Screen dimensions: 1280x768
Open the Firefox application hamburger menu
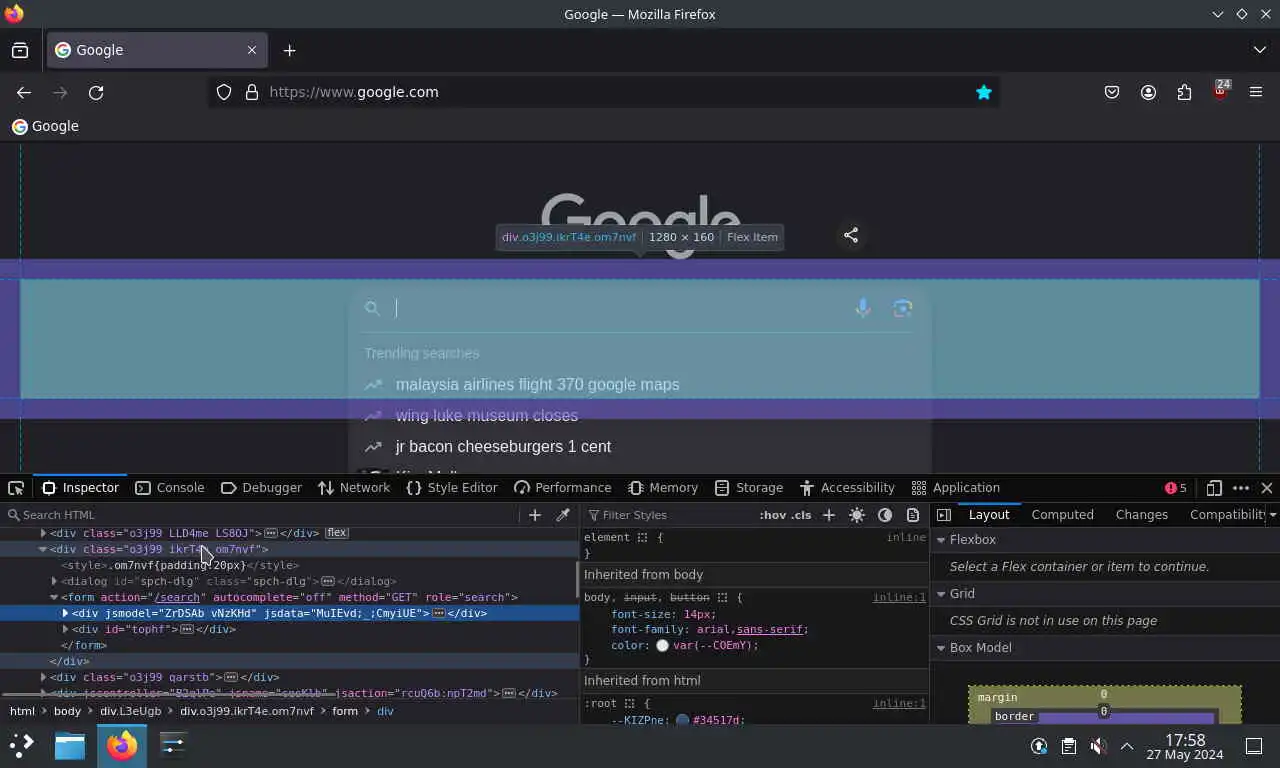[x=1256, y=92]
